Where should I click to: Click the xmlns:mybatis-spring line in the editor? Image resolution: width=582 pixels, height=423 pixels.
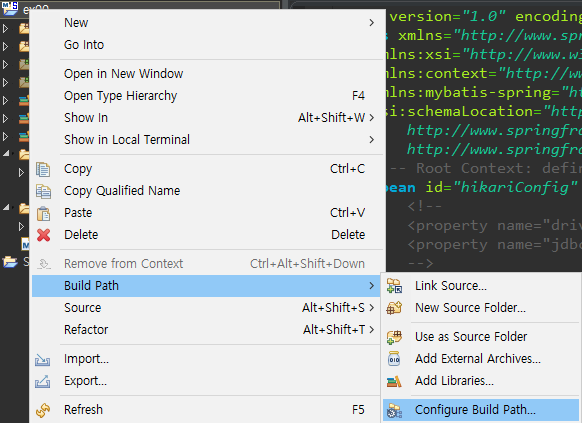pos(484,92)
